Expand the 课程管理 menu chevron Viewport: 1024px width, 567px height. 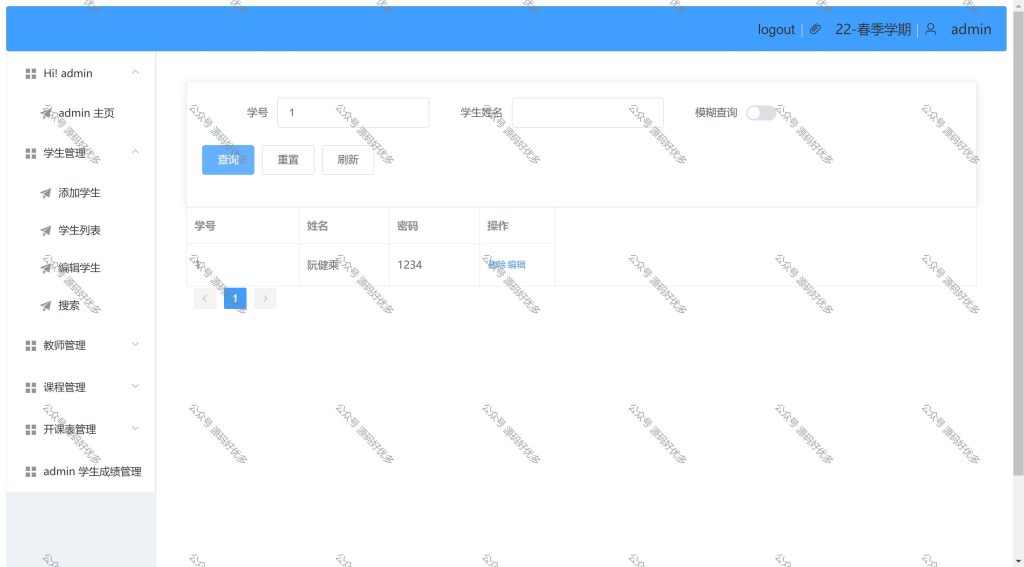135,387
